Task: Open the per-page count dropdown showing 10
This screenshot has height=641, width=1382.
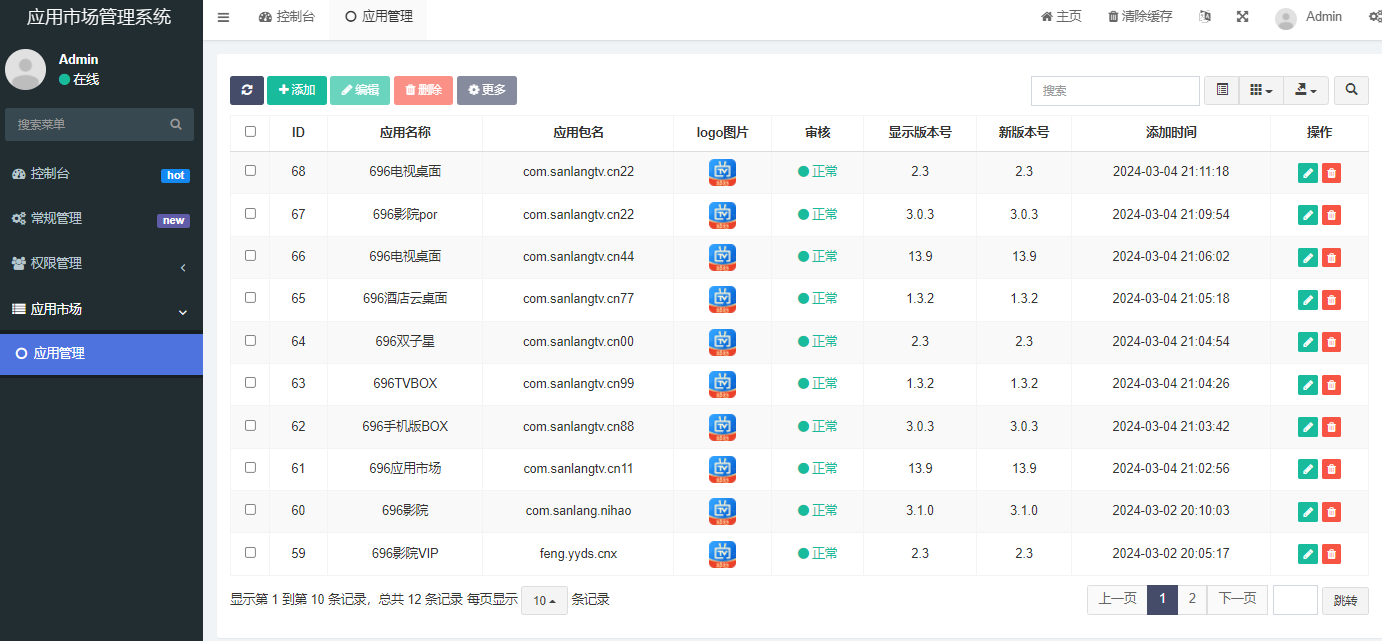Action: click(543, 599)
